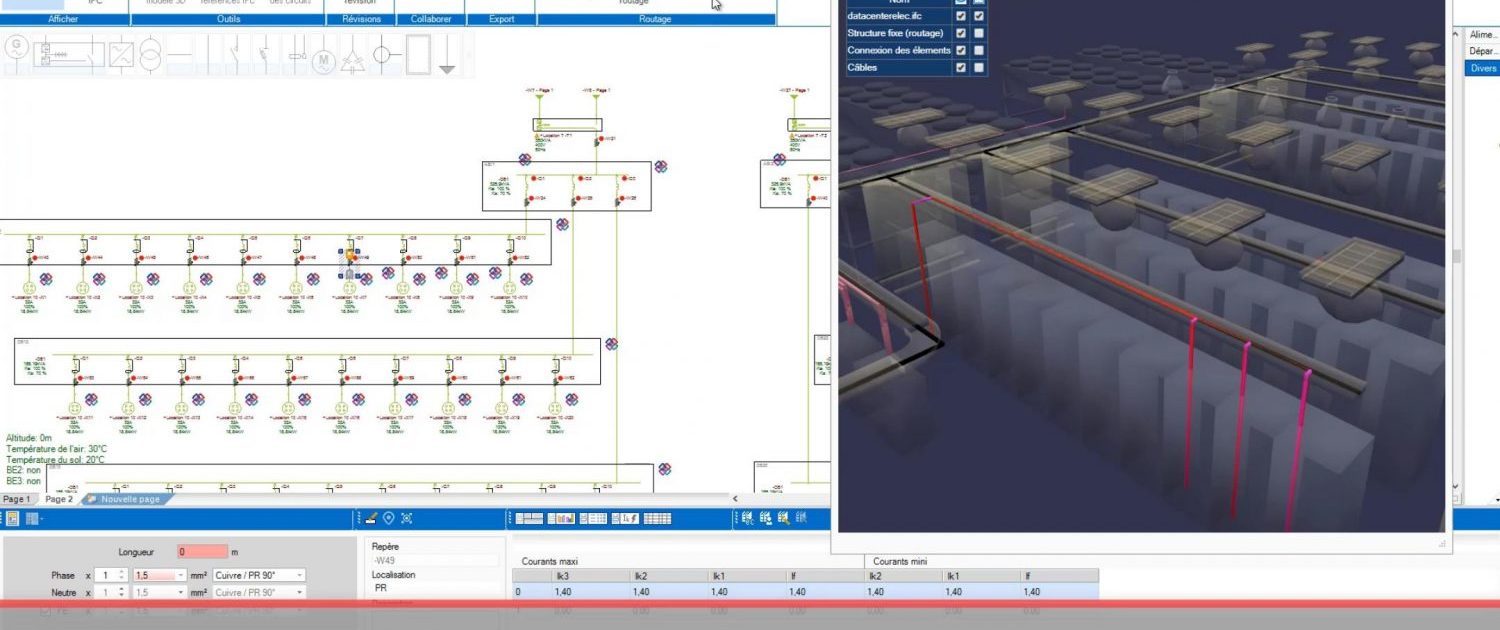
Task: Switch to Page 1 tab
Action: tap(17, 499)
